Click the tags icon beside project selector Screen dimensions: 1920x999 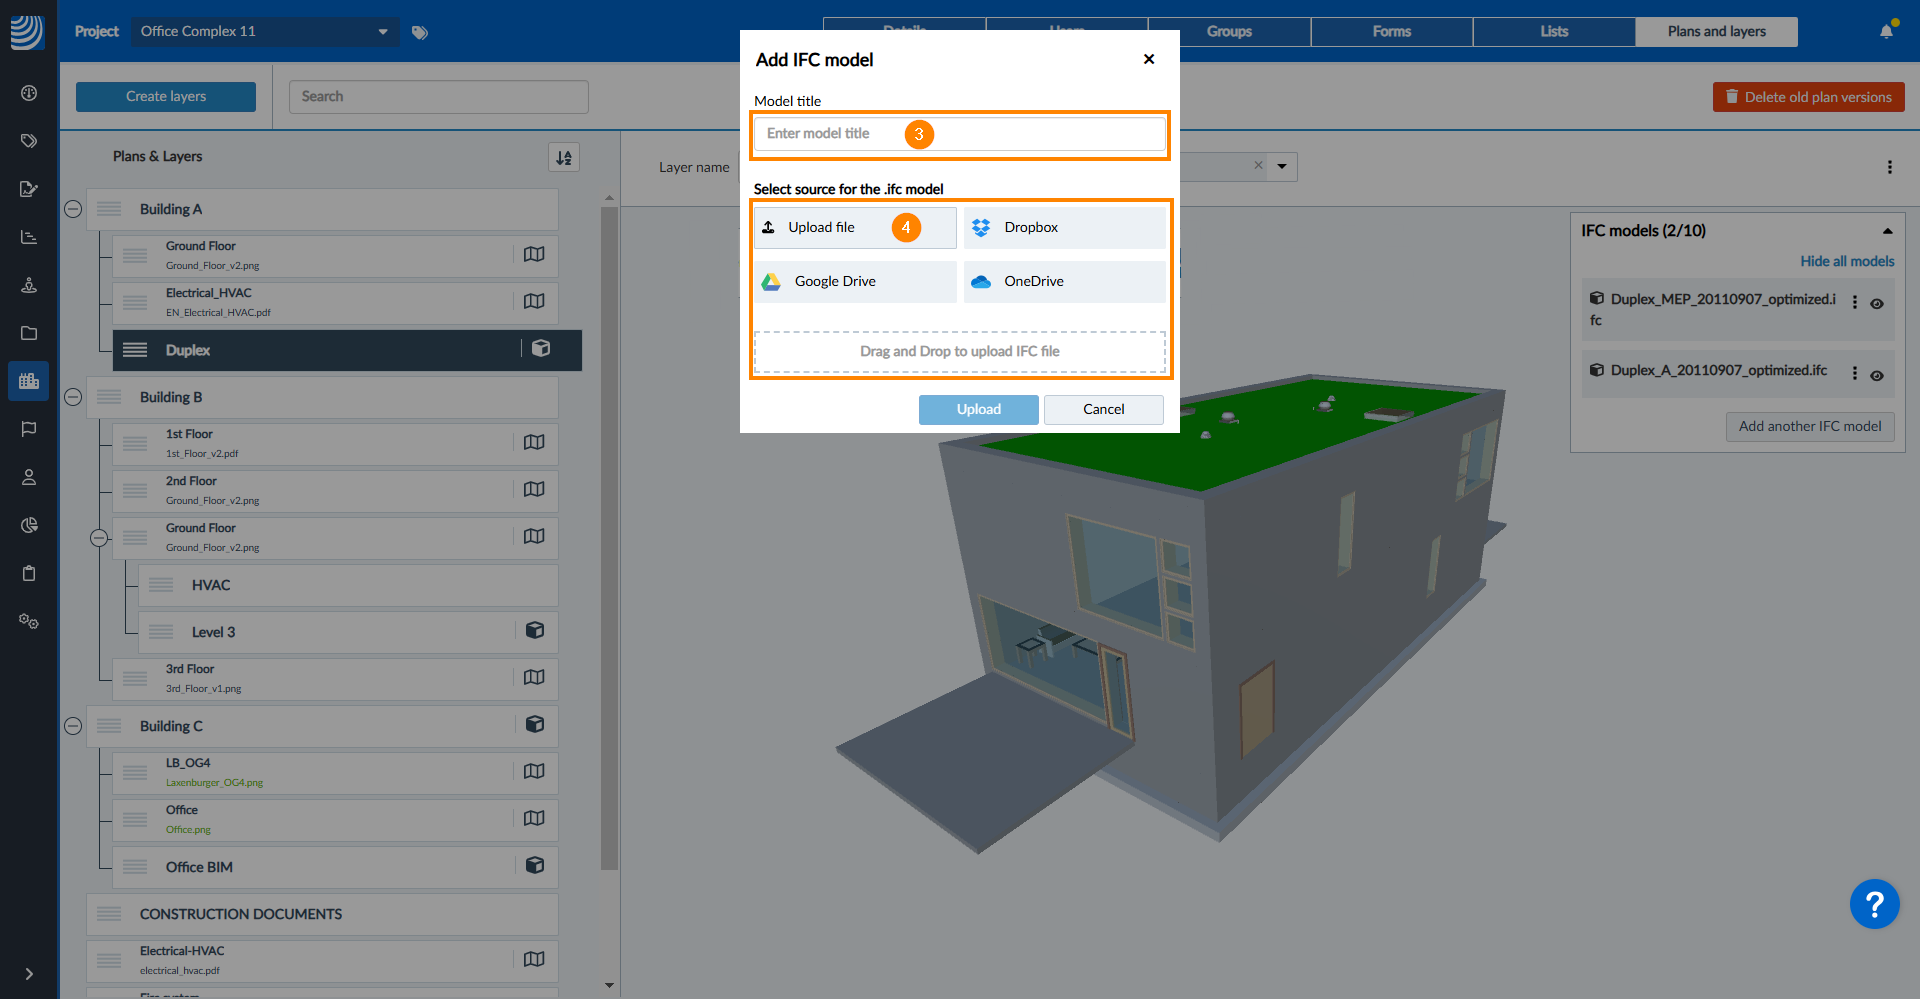420,33
